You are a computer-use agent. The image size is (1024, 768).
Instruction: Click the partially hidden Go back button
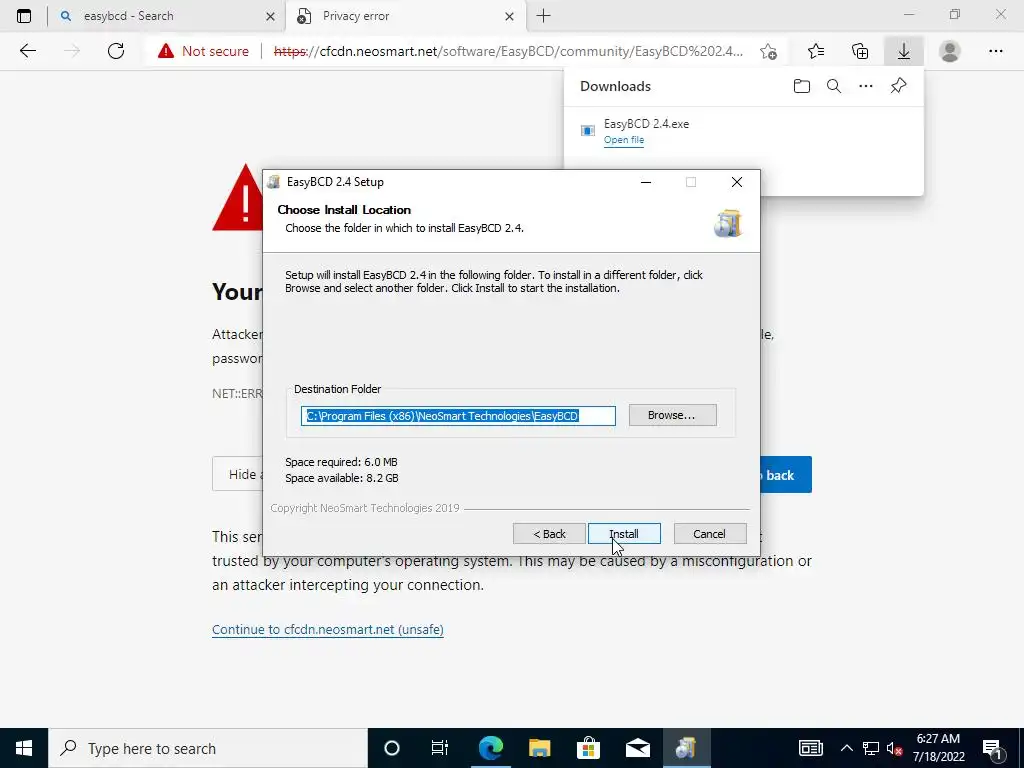[x=786, y=475]
